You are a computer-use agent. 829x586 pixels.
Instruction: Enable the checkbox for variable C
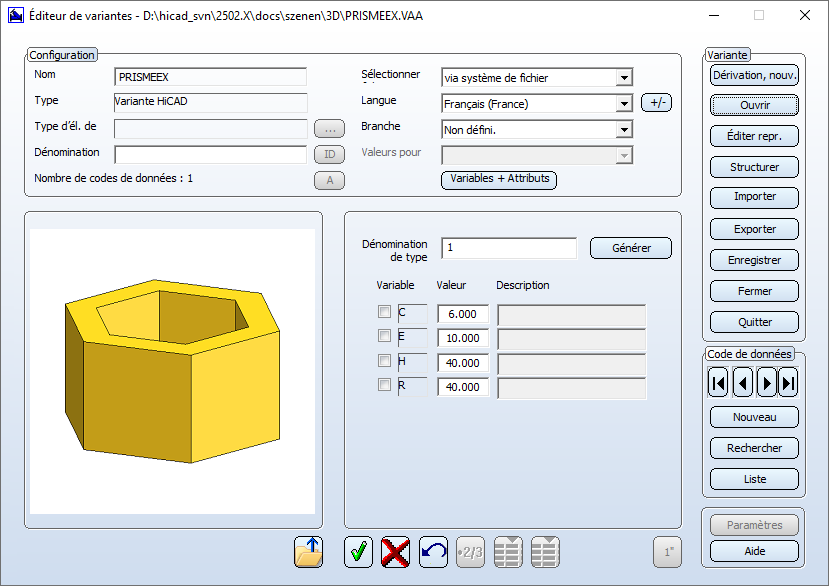384,313
